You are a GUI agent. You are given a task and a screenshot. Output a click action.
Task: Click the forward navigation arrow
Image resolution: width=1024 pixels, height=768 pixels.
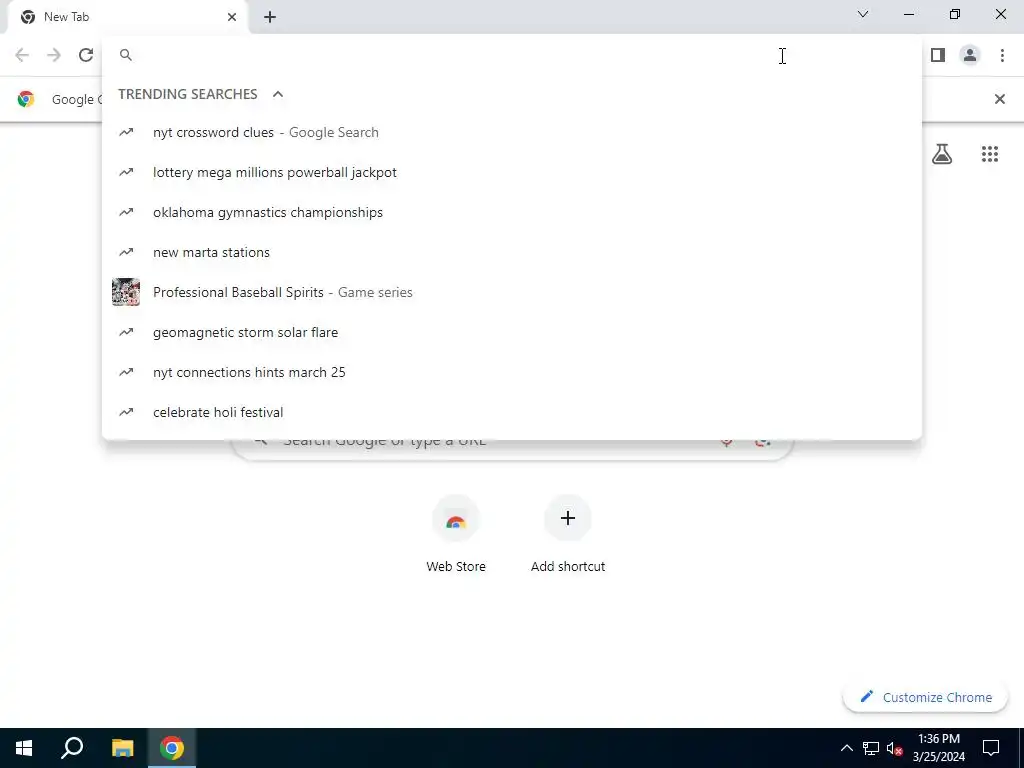[54, 55]
